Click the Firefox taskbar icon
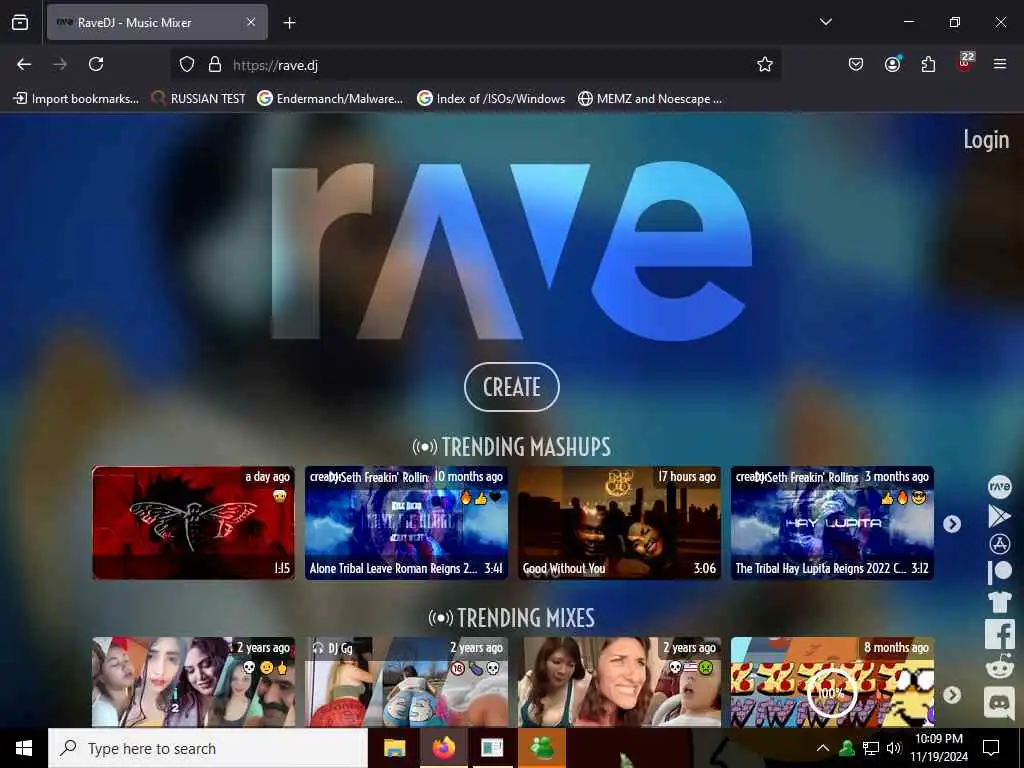Screen dimensions: 1024x768 point(443,748)
